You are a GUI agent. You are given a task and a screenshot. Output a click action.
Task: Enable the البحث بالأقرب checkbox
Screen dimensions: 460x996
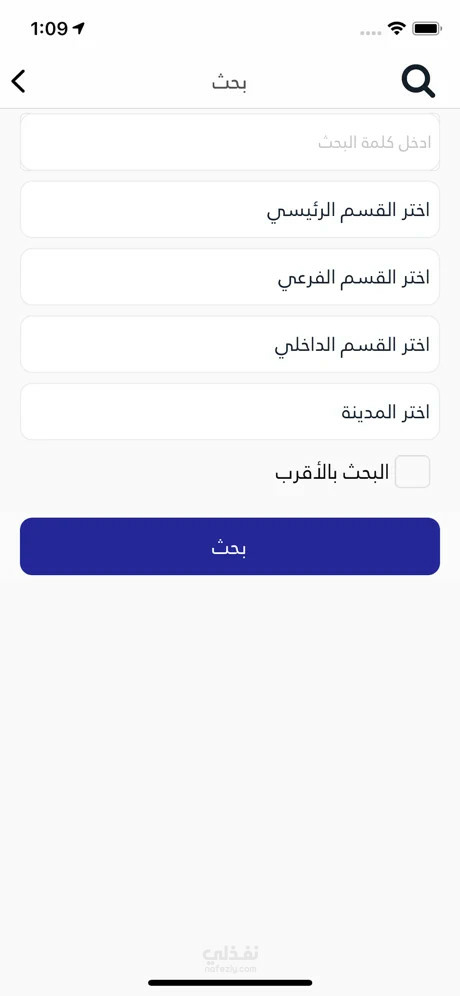point(412,472)
